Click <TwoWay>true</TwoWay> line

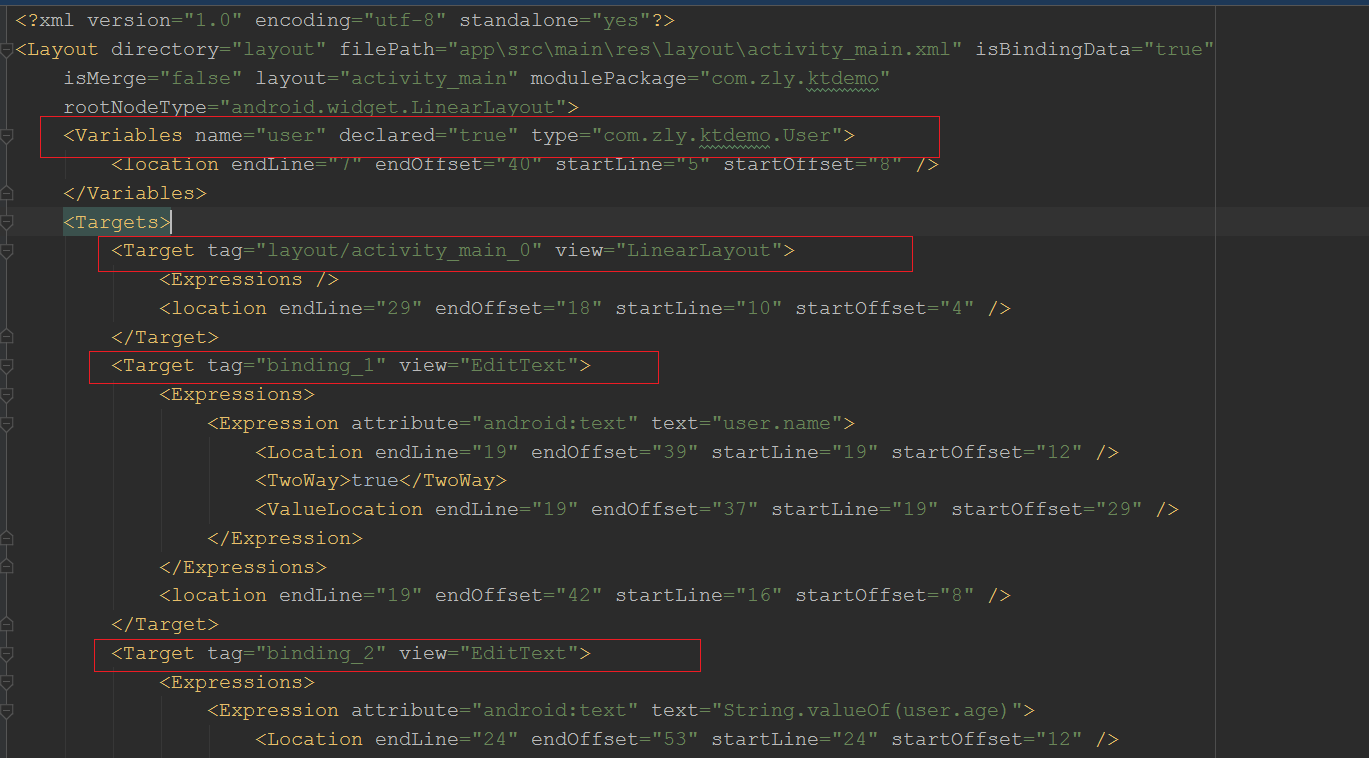[381, 480]
